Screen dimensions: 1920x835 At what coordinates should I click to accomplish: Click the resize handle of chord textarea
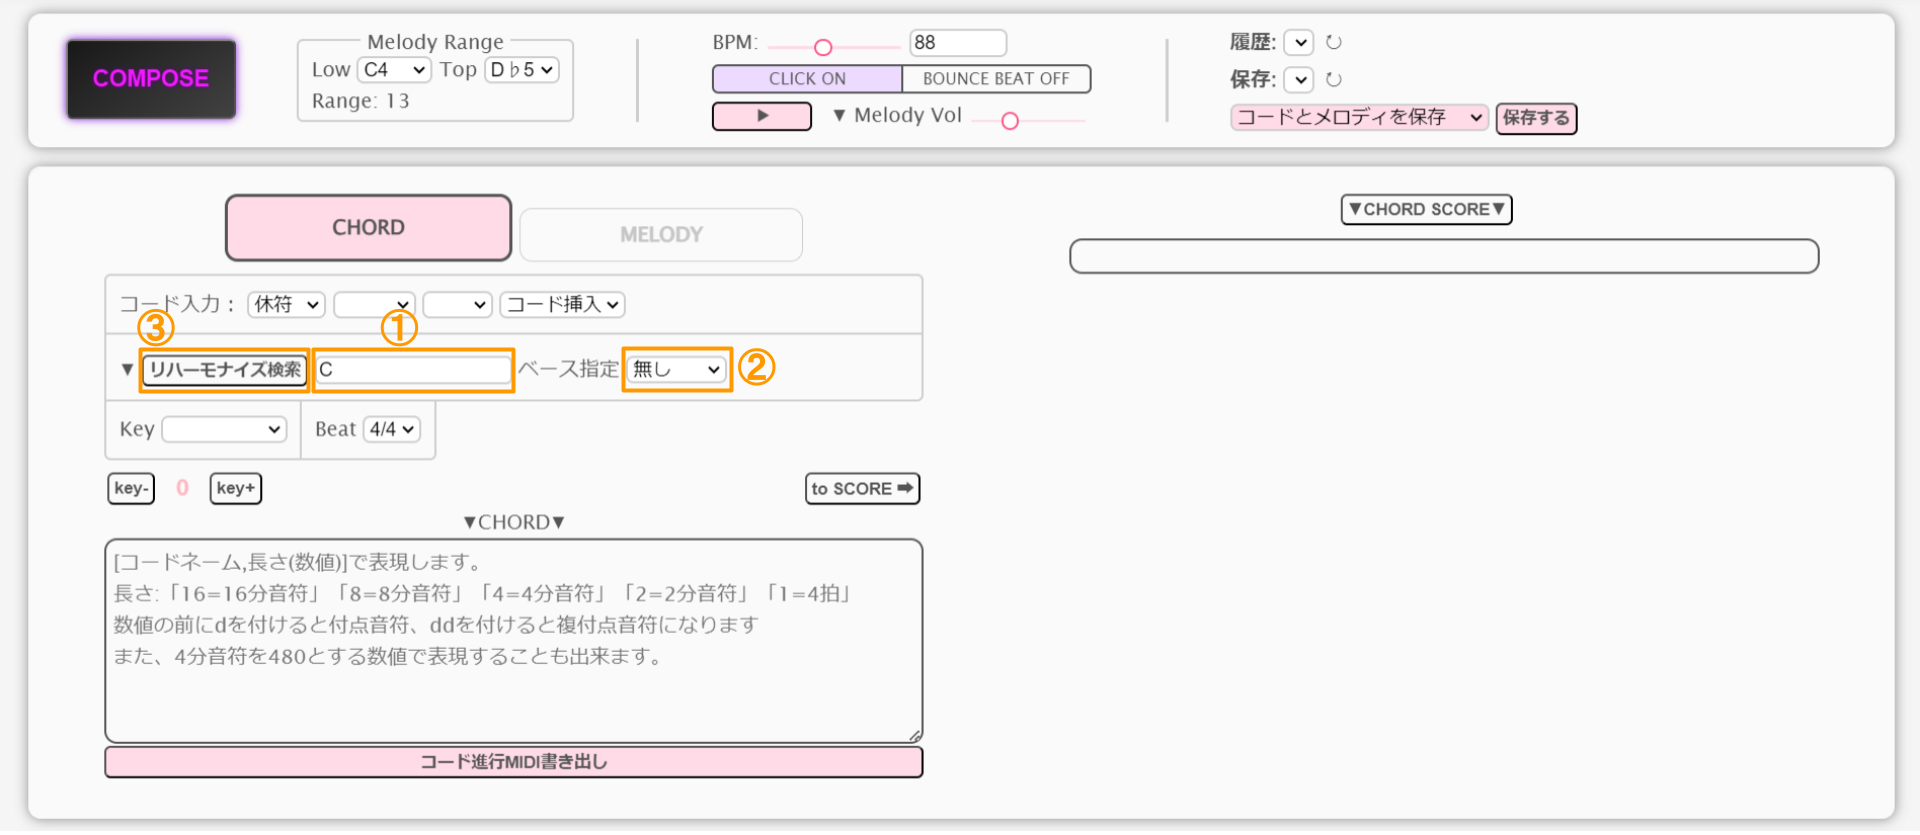pyautogui.click(x=914, y=736)
